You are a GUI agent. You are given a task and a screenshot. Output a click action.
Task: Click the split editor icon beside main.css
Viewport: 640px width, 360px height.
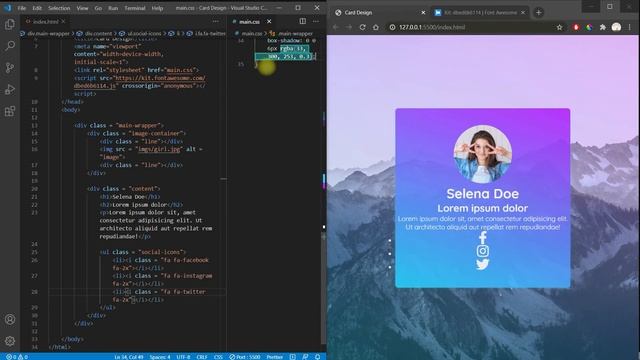click(302, 21)
